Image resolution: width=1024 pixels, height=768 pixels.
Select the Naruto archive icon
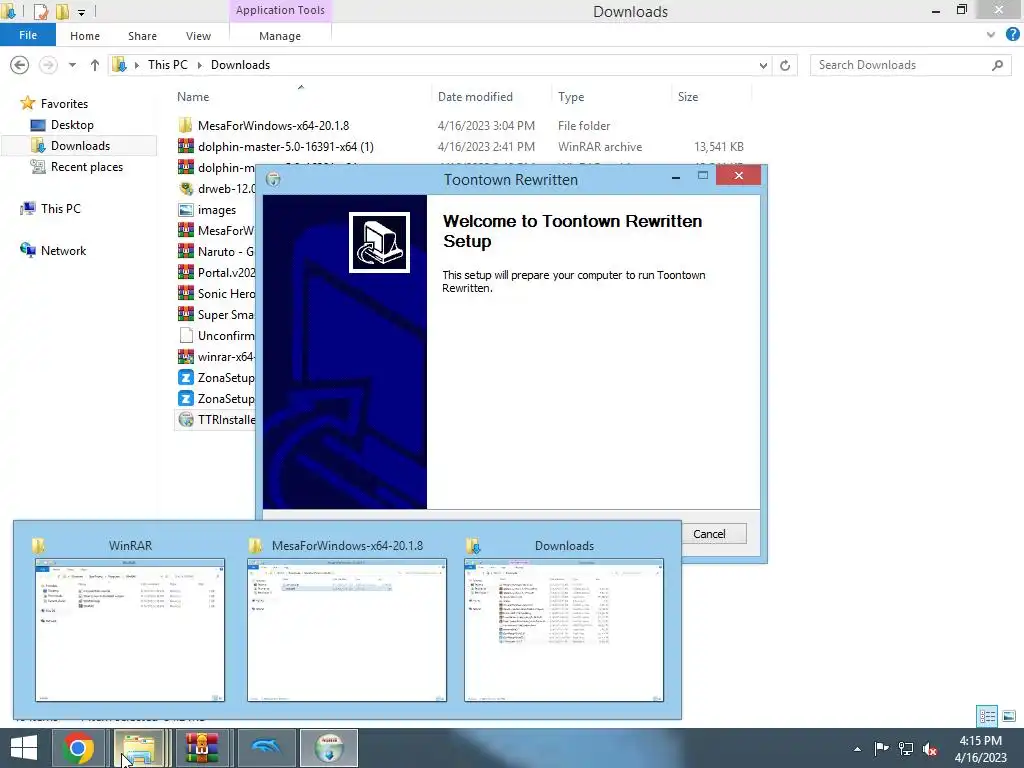185,251
